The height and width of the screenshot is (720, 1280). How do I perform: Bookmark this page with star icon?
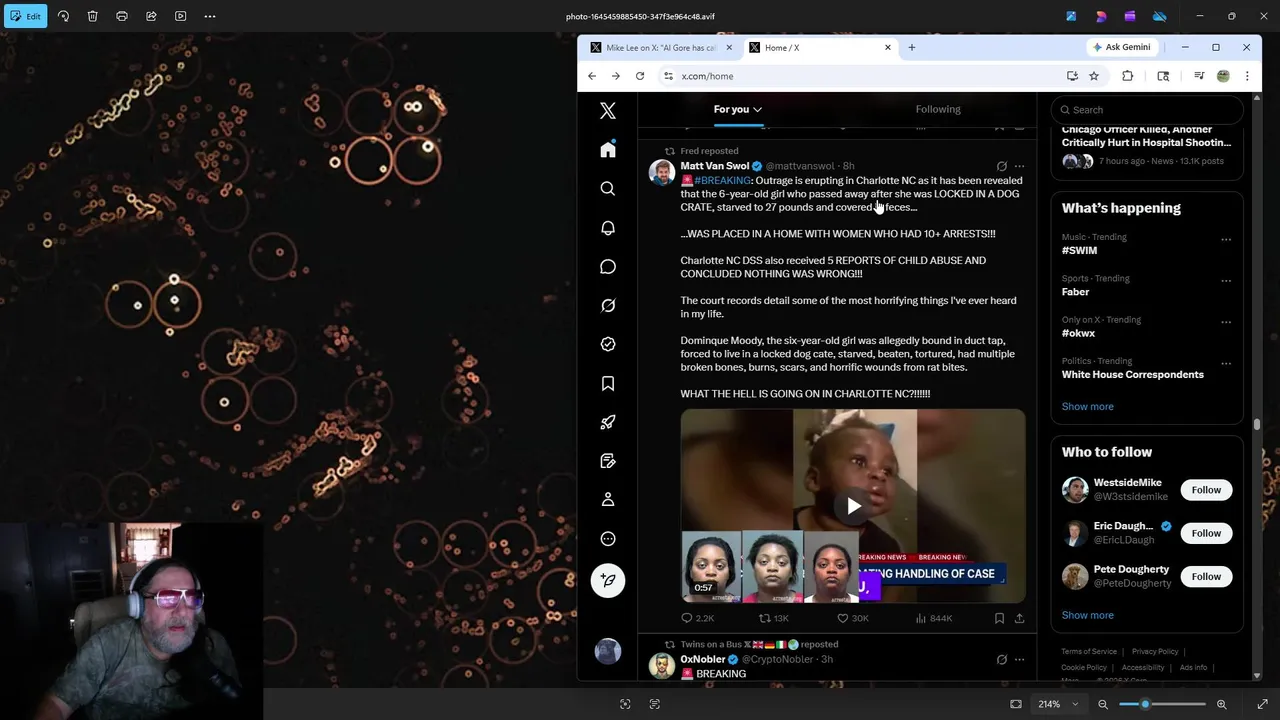tap(1094, 76)
